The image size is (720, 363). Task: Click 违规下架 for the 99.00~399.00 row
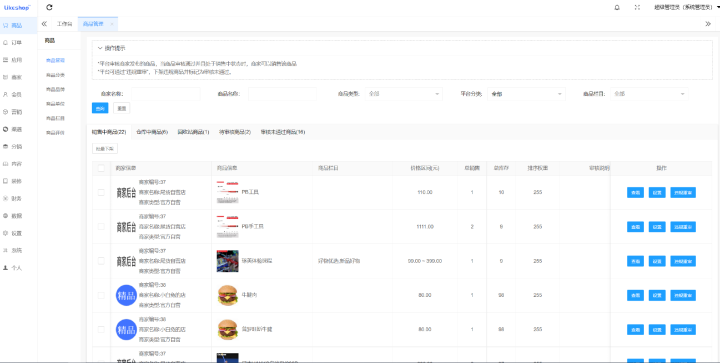pos(683,261)
